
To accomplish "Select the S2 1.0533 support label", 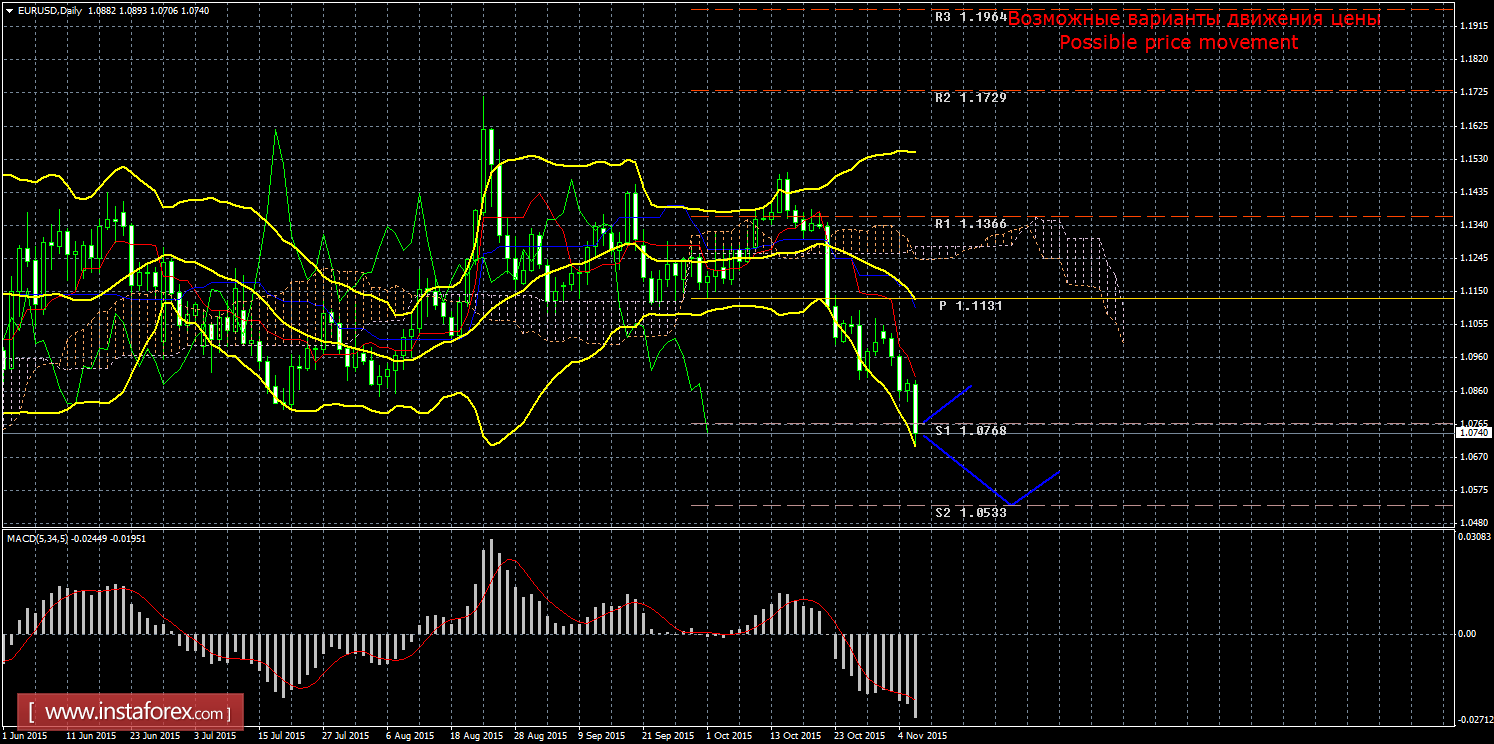I will tap(970, 512).
